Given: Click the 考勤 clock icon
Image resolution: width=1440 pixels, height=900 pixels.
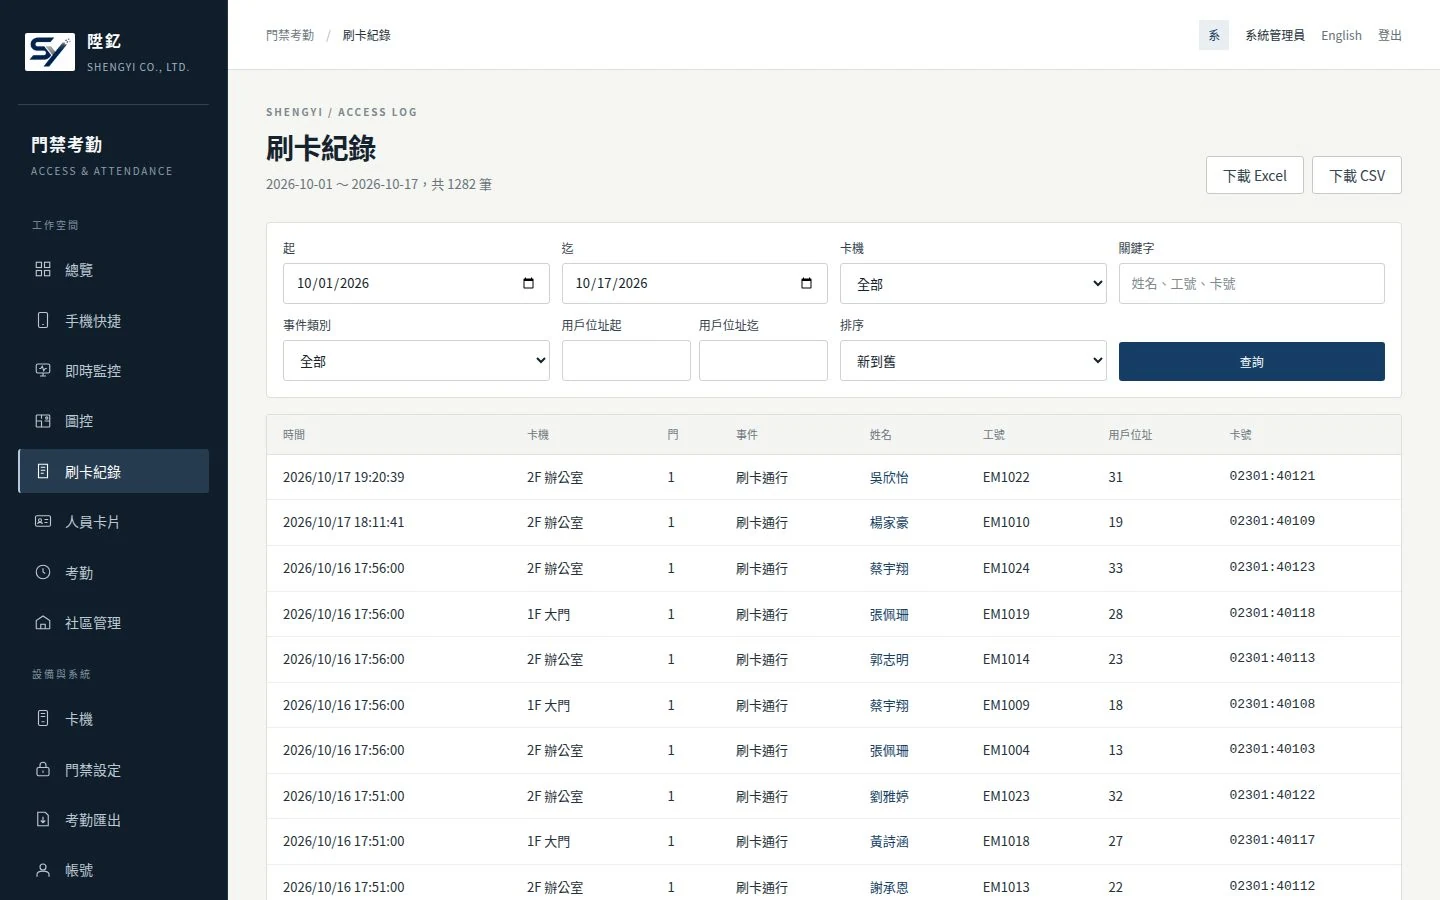Looking at the screenshot, I should click(x=43, y=572).
